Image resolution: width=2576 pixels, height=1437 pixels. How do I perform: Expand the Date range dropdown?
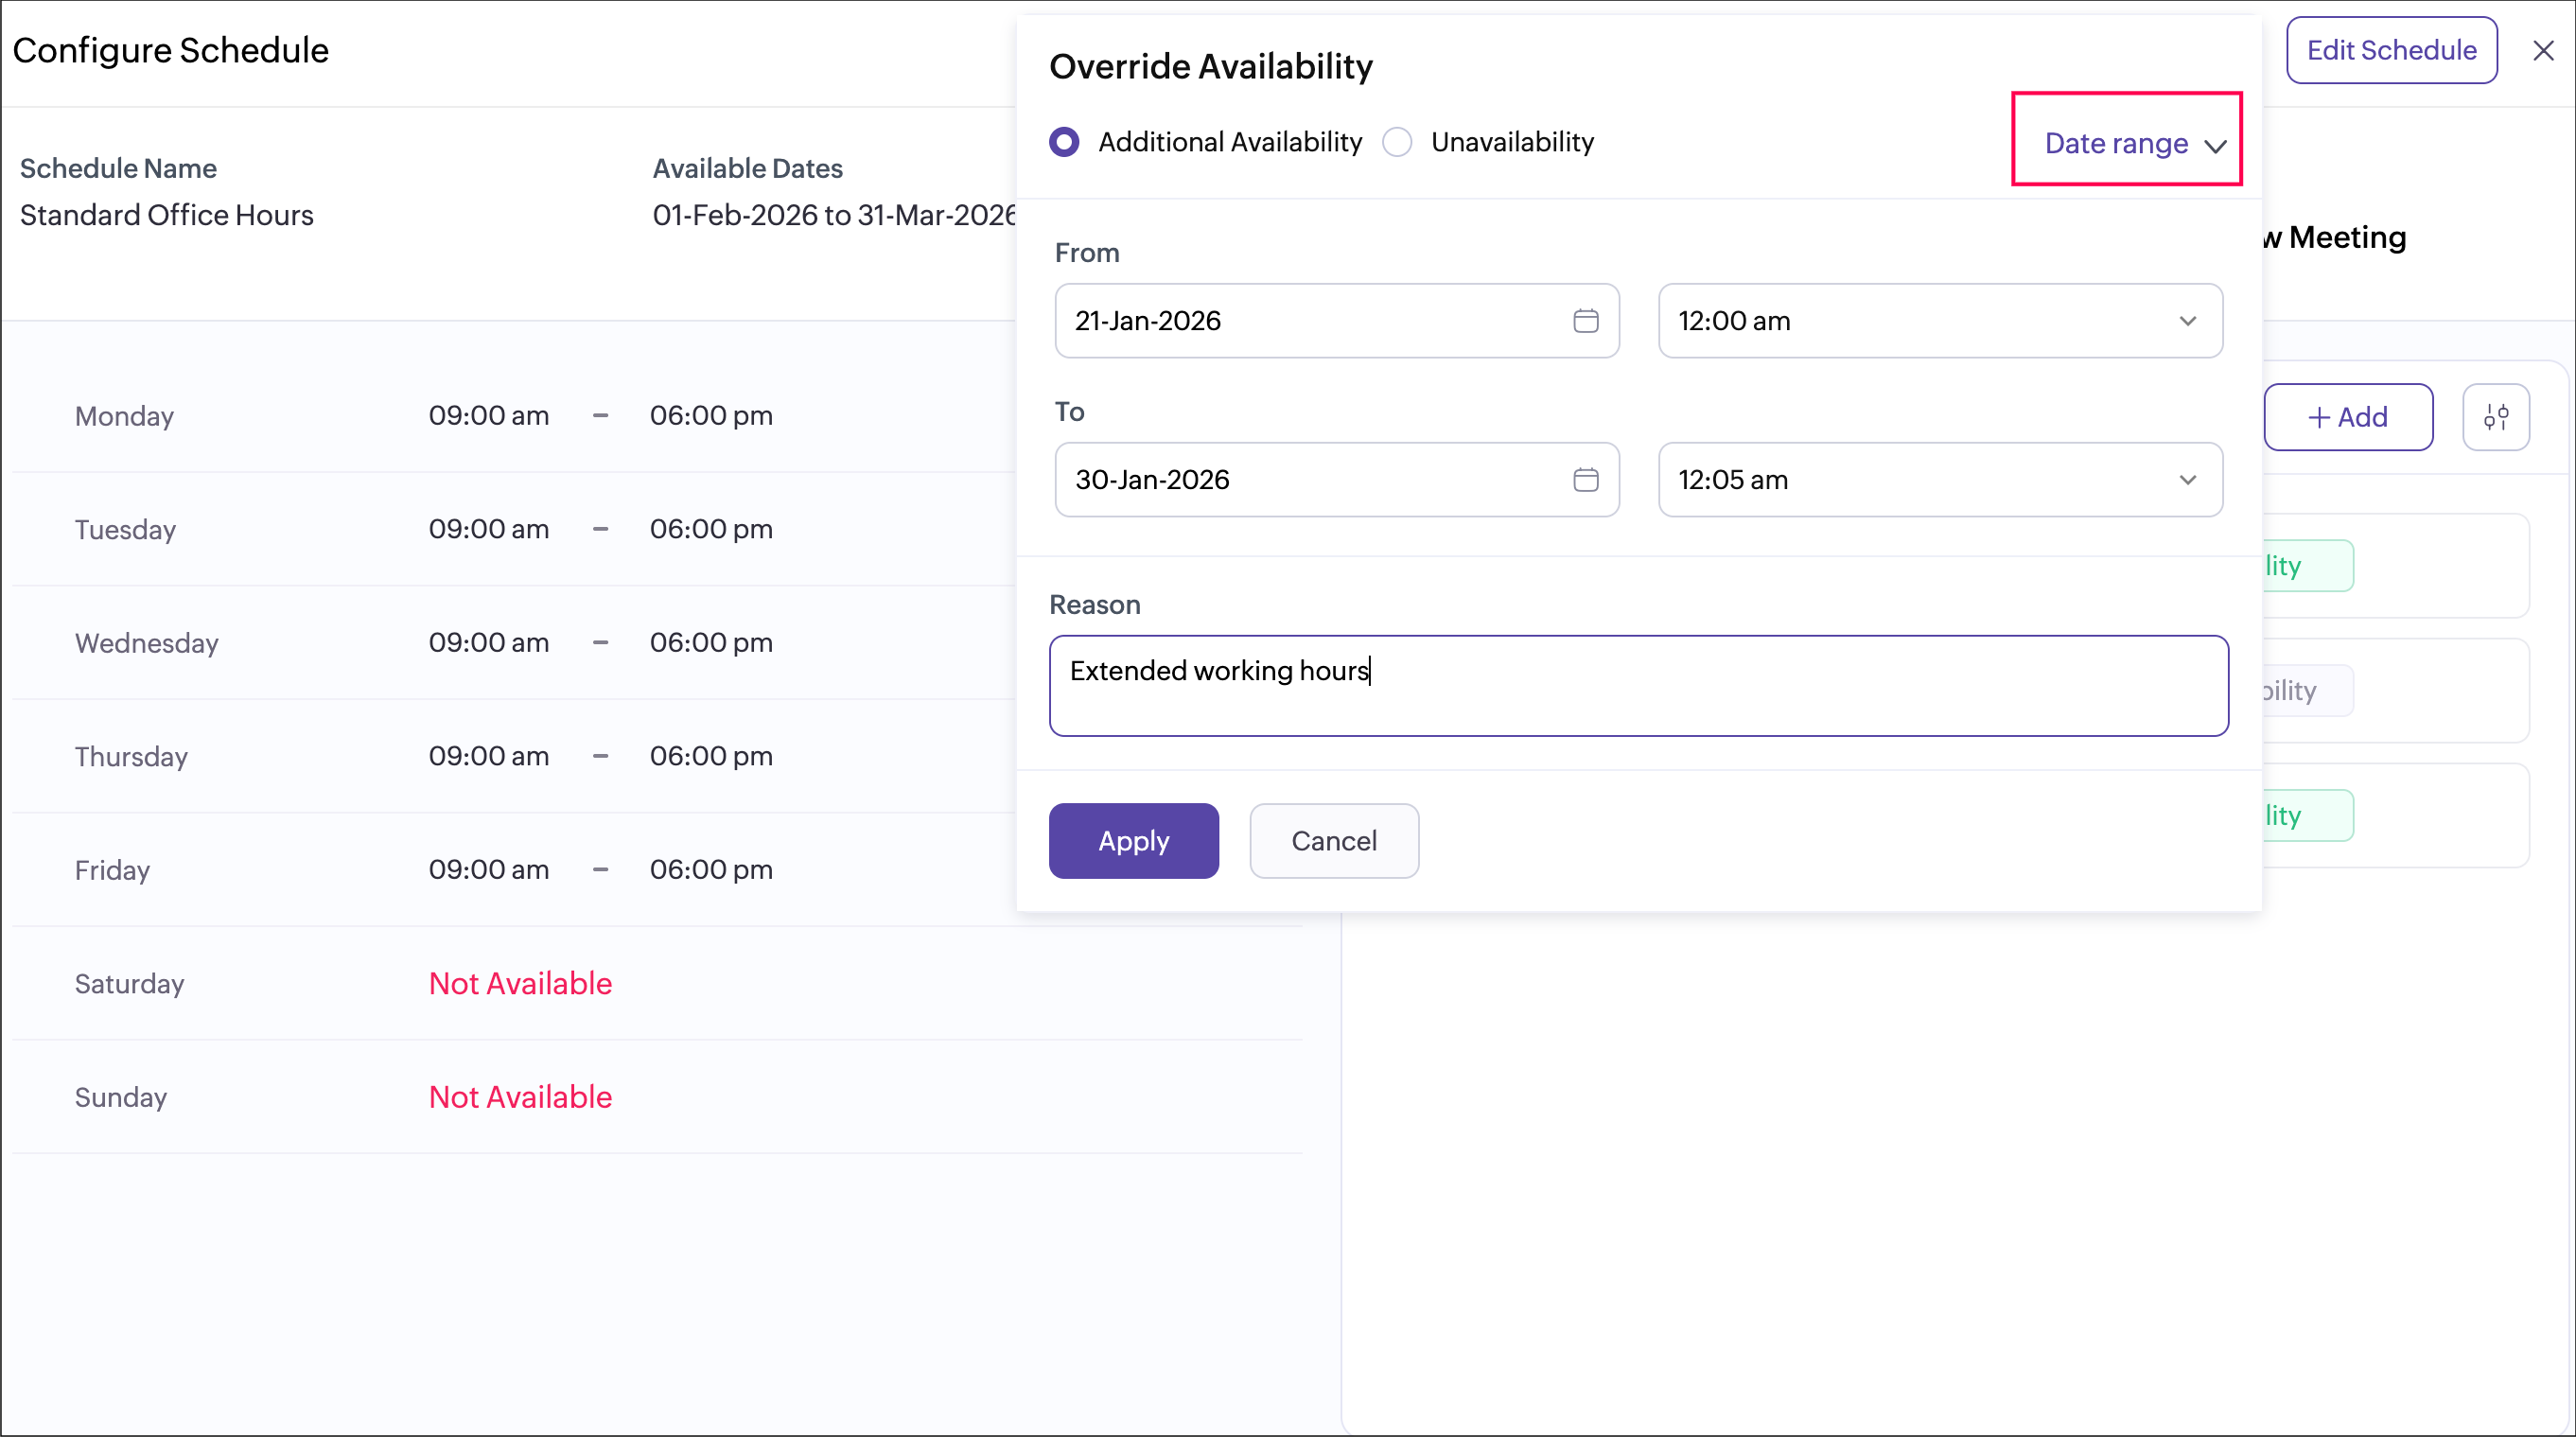(2116, 143)
